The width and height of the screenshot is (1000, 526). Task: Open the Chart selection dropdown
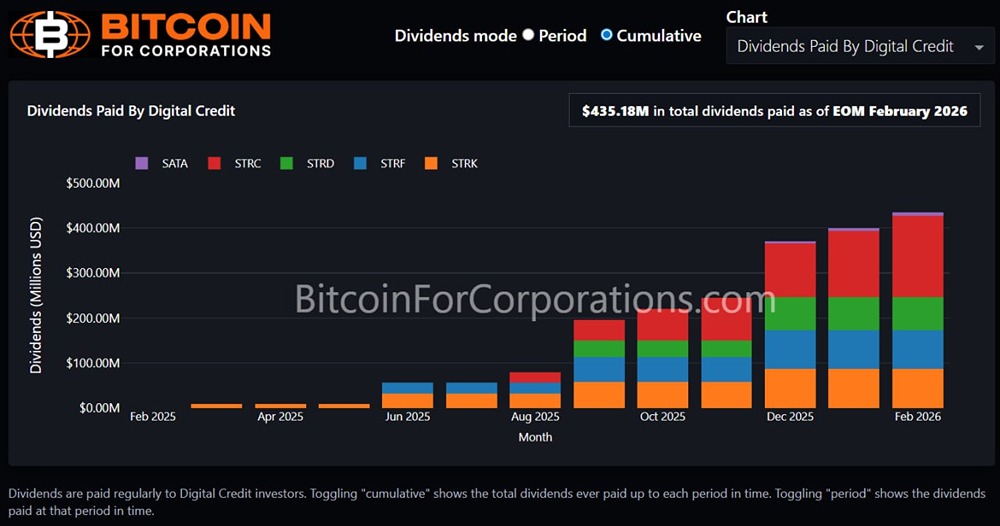coord(858,46)
